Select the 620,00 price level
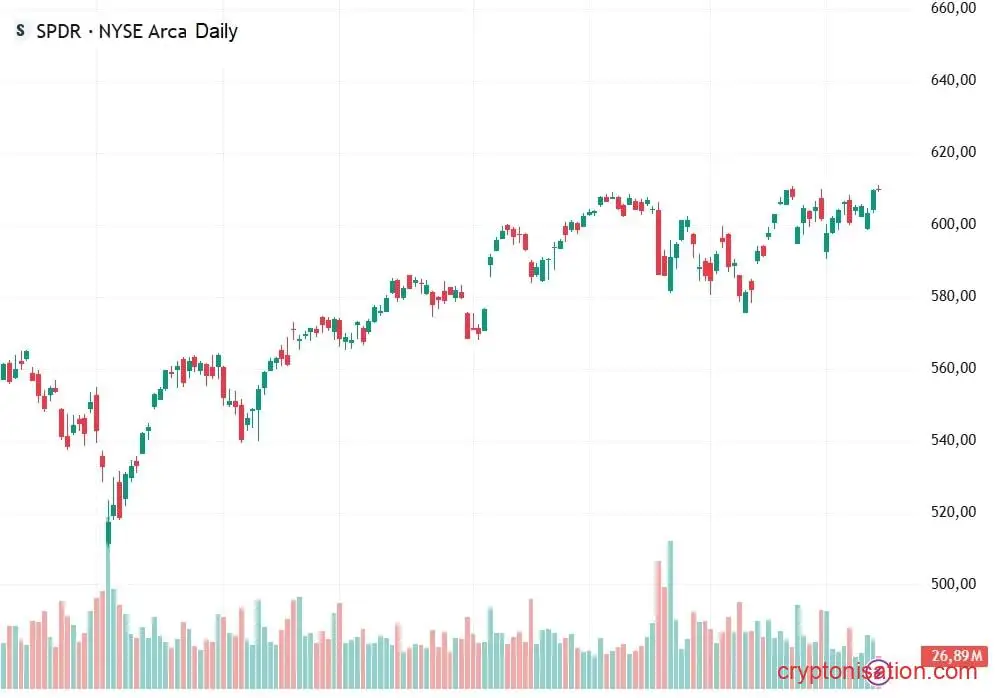 coord(953,151)
